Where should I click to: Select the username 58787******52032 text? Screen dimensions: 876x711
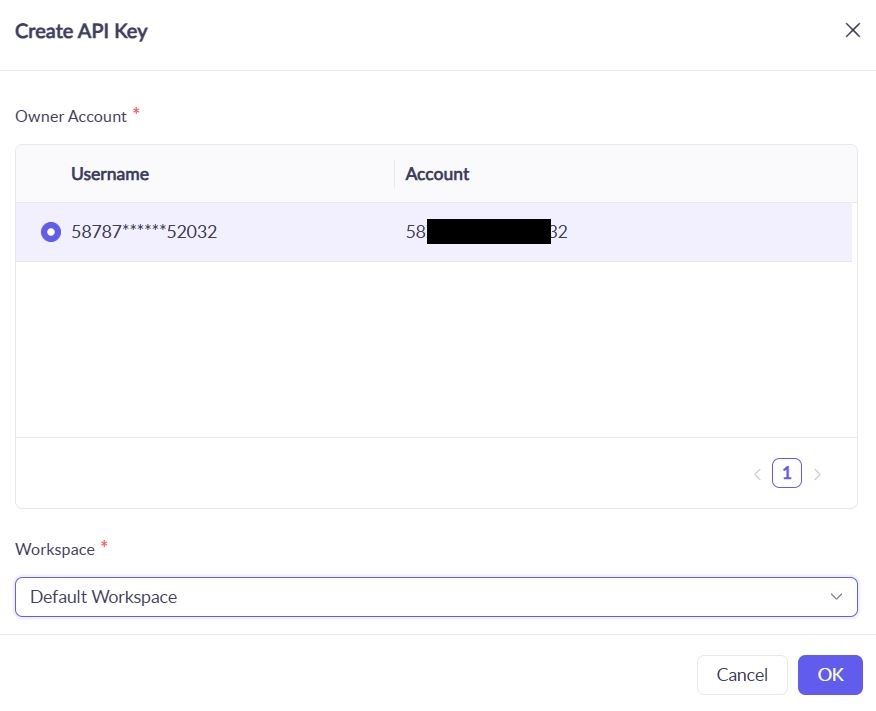click(144, 232)
